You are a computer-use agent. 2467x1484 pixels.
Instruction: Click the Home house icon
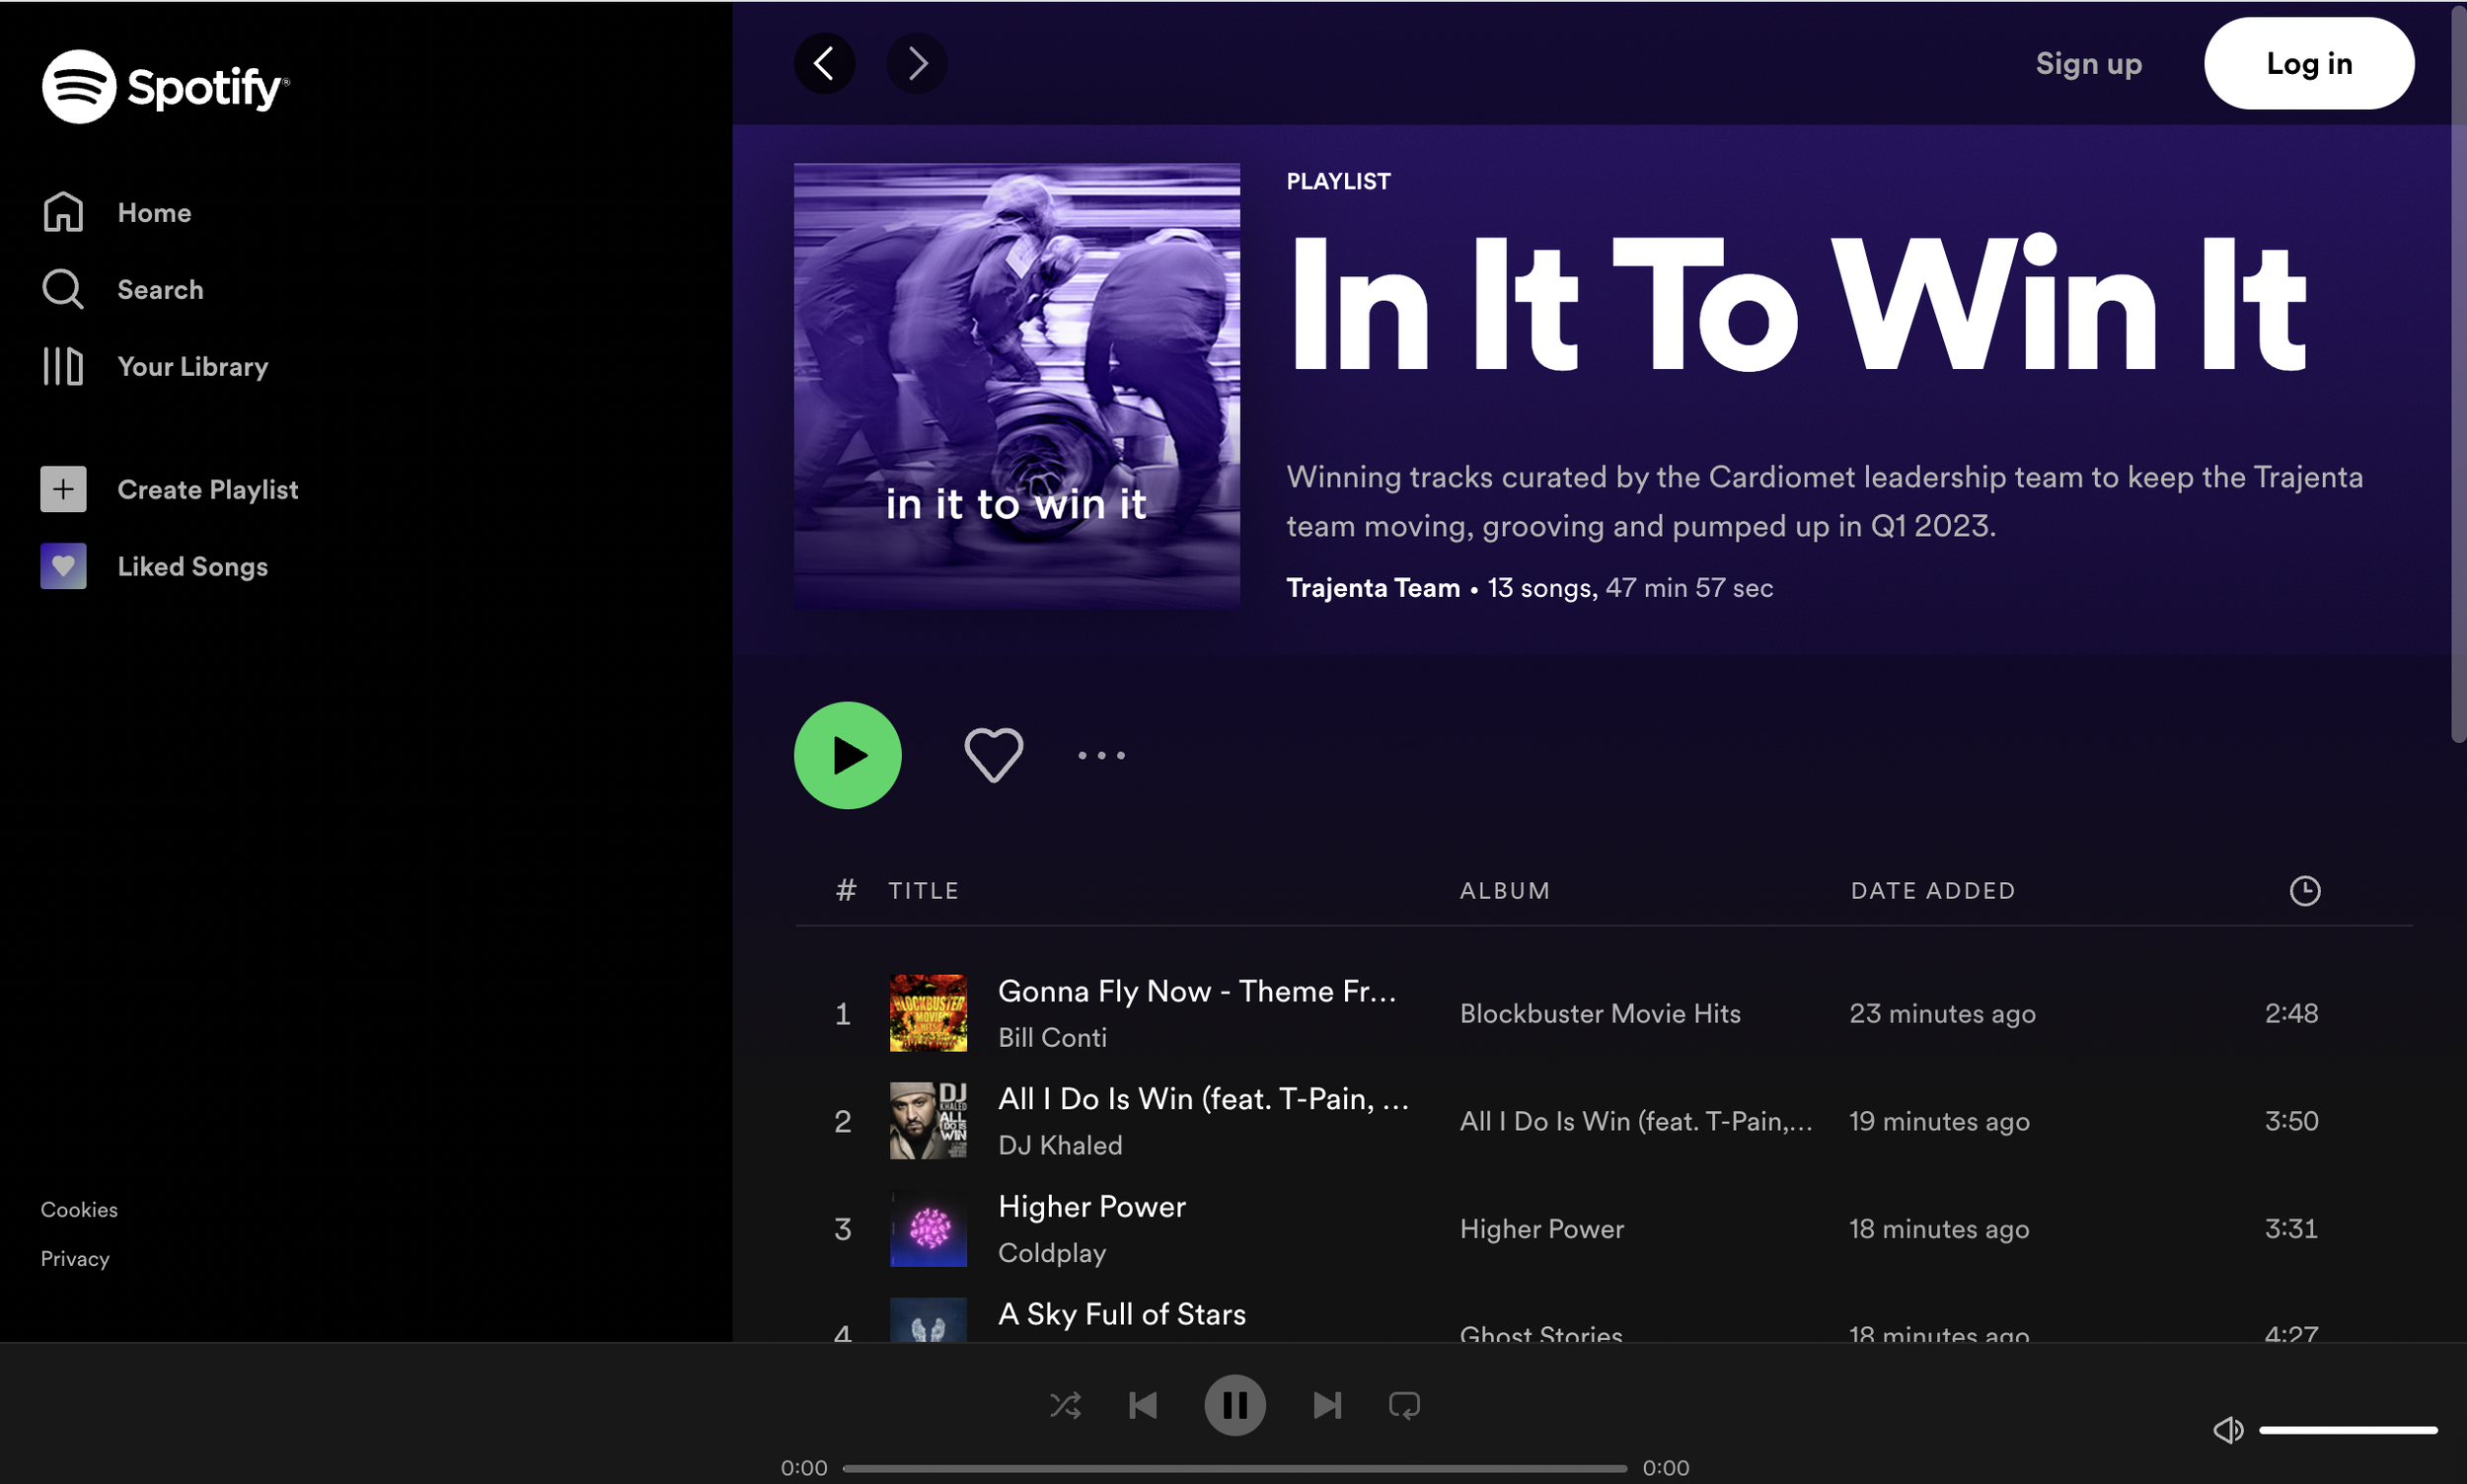pyautogui.click(x=63, y=212)
